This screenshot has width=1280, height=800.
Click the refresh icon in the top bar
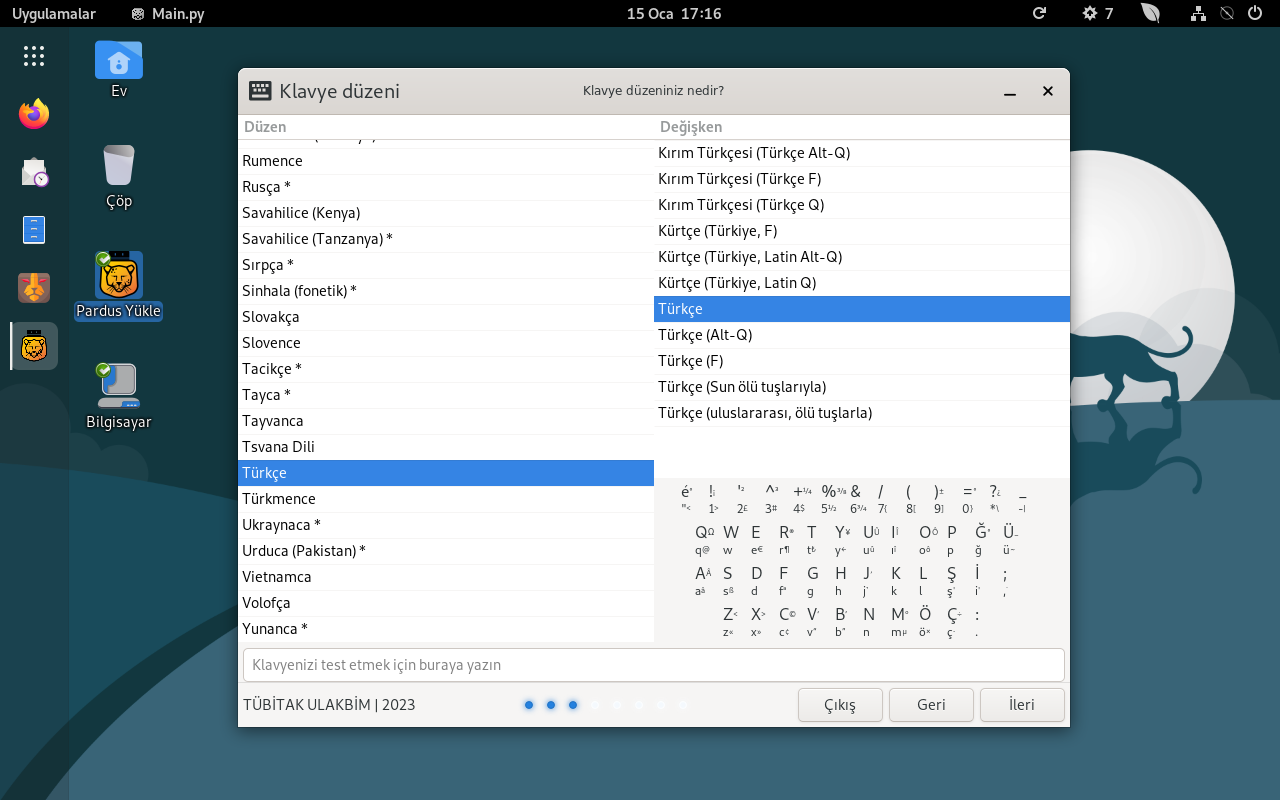[1039, 13]
